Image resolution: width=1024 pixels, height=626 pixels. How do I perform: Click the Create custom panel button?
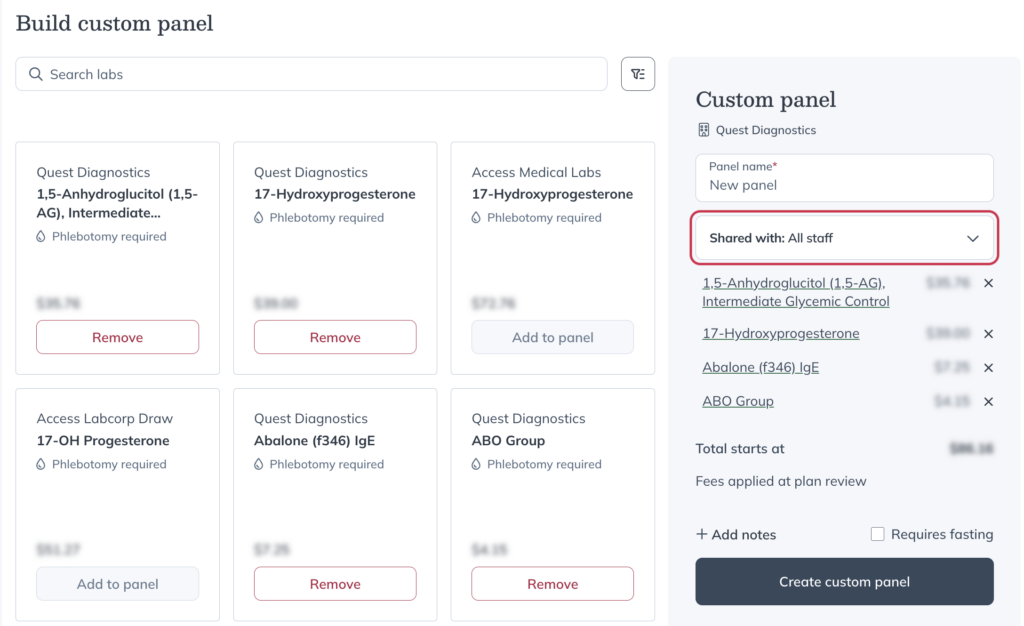(x=844, y=581)
